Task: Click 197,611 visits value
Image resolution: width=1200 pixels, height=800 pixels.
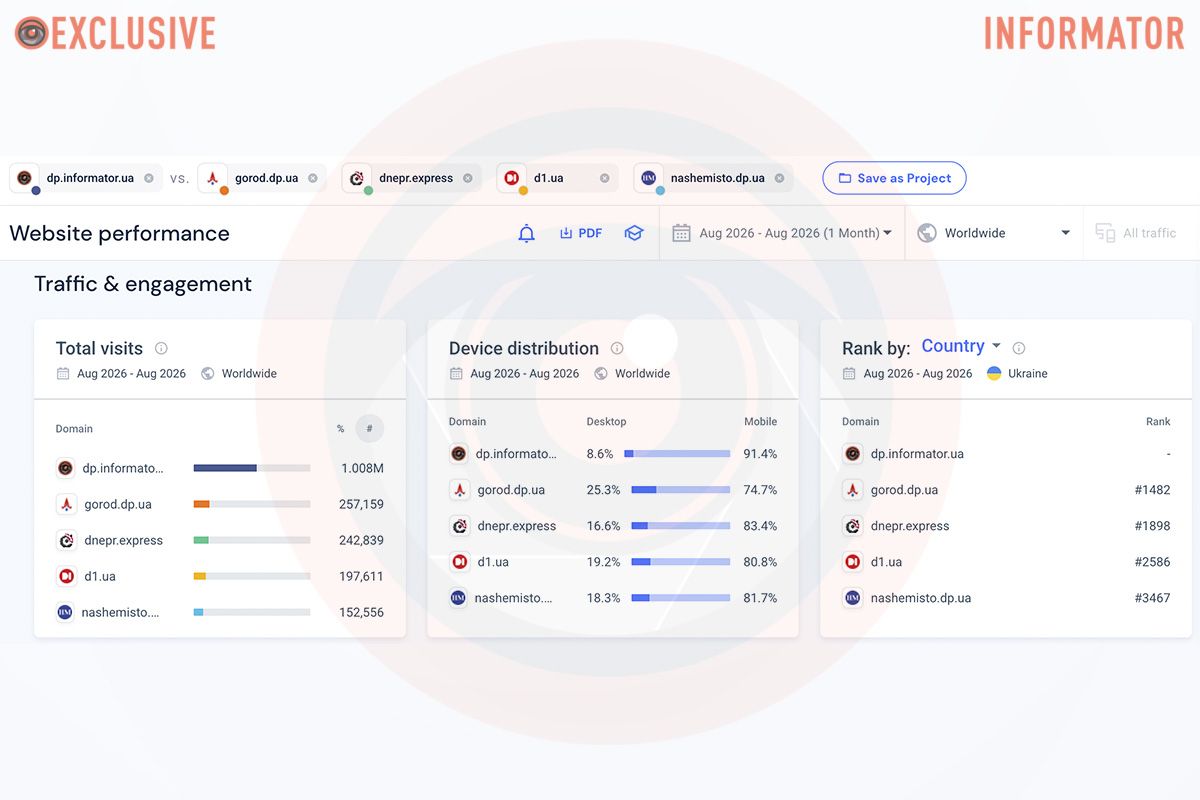Action: (x=361, y=576)
